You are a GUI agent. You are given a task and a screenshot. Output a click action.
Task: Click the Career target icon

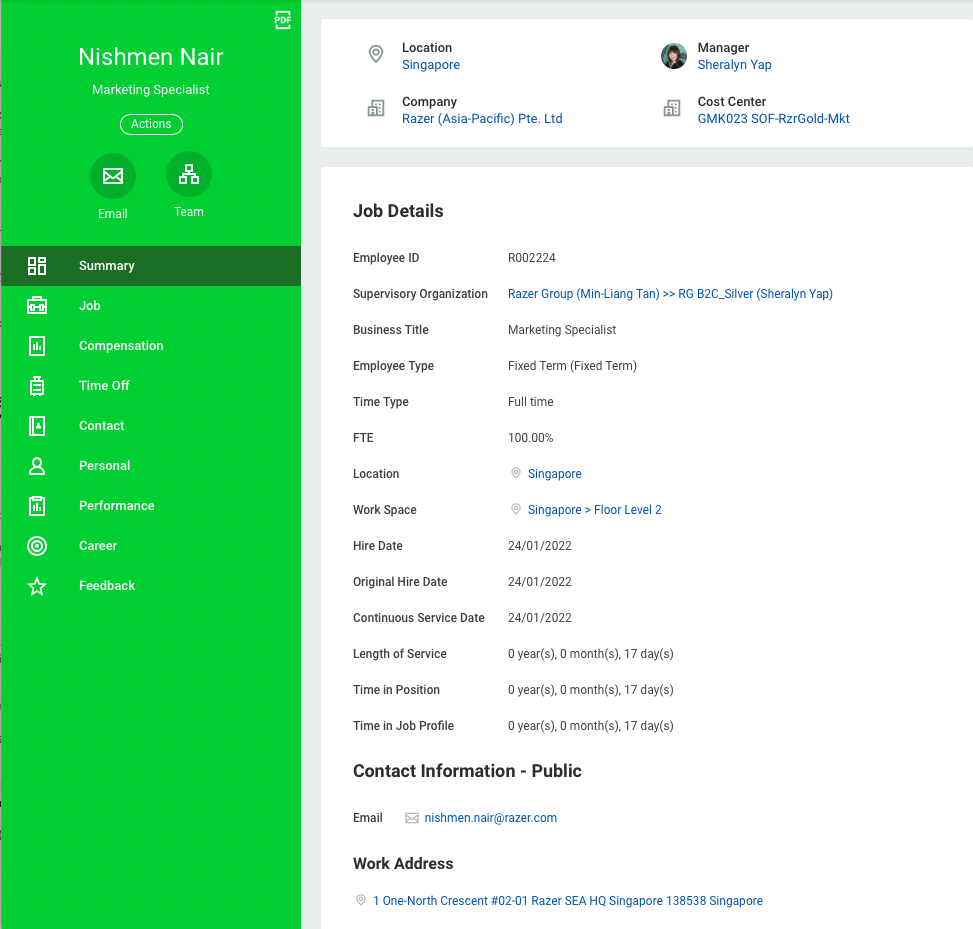click(37, 545)
